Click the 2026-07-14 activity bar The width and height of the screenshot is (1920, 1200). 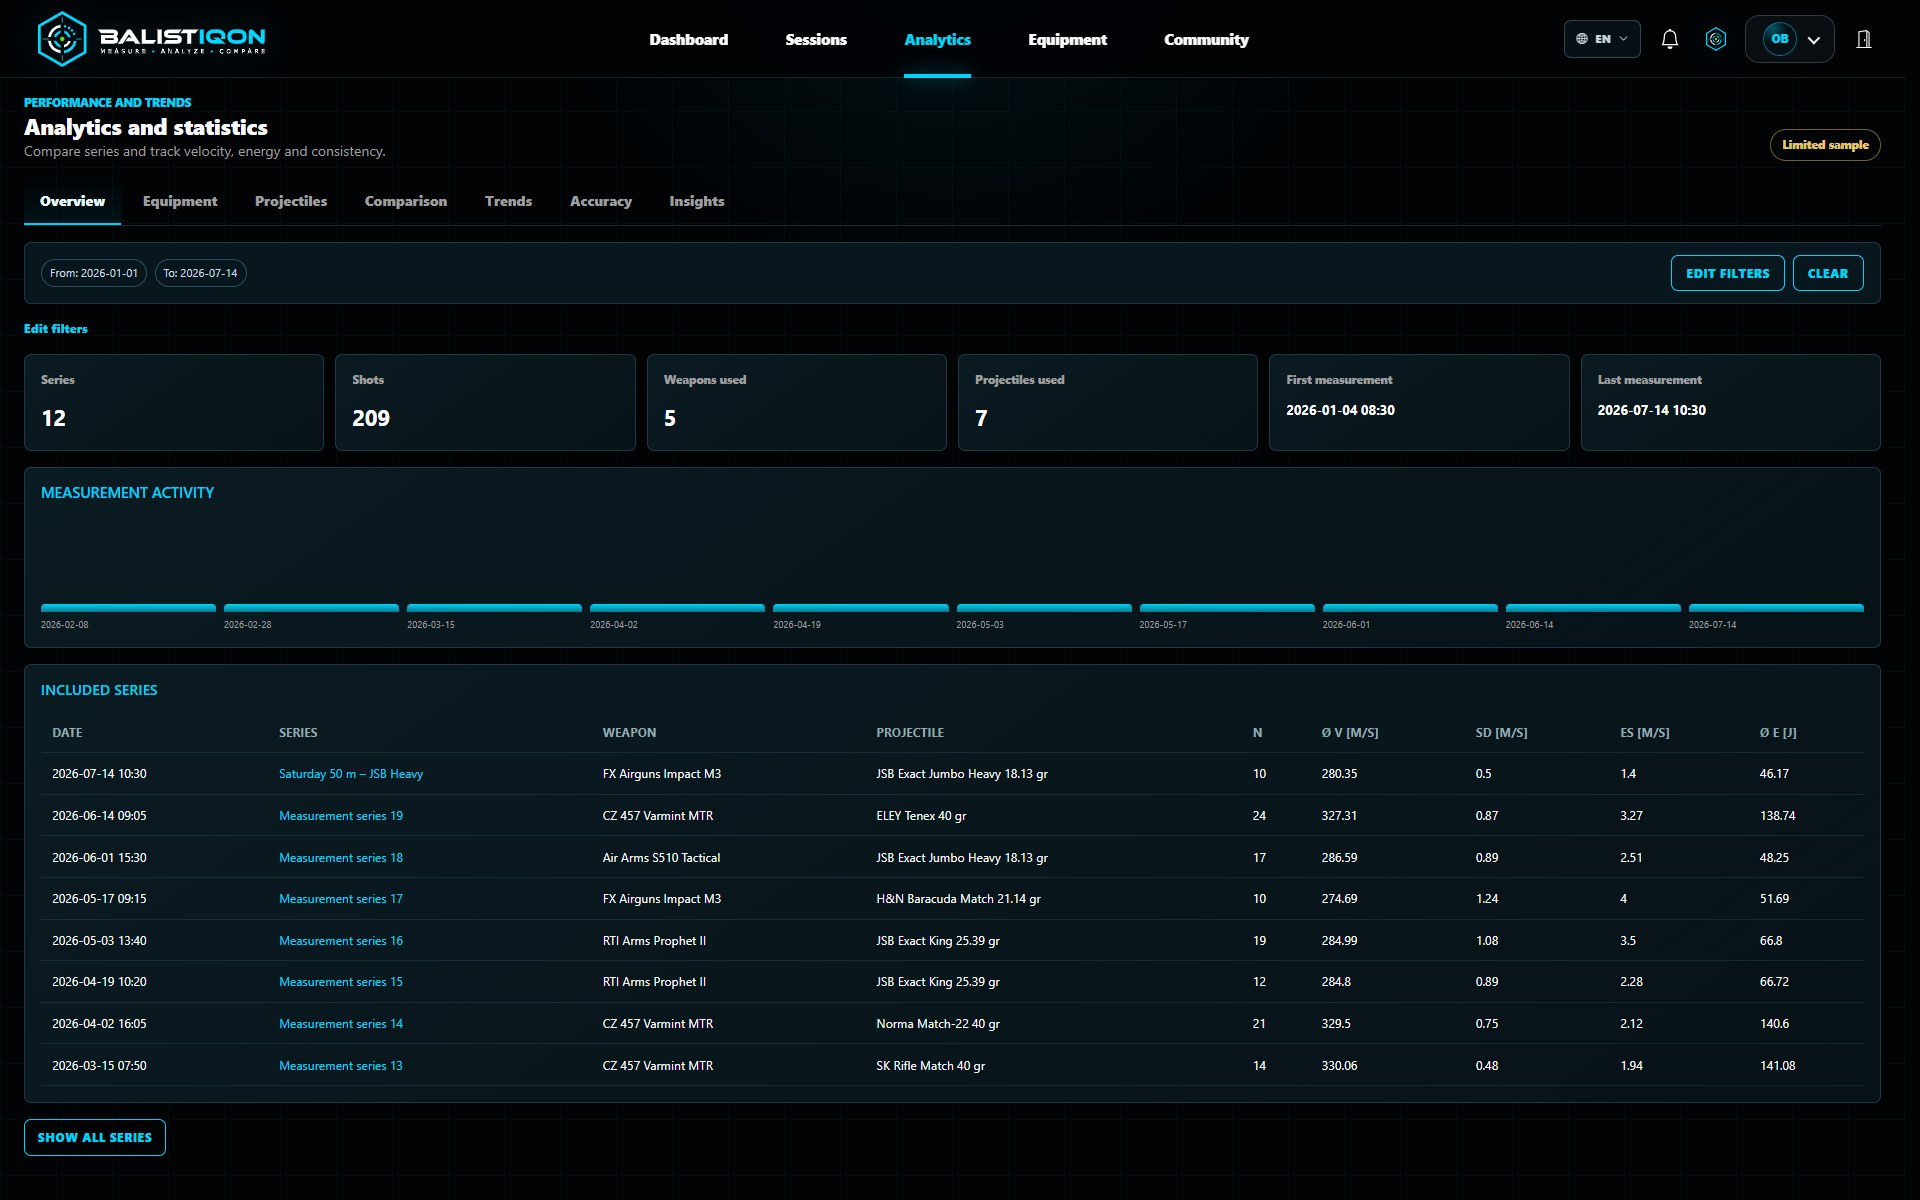(x=1776, y=608)
